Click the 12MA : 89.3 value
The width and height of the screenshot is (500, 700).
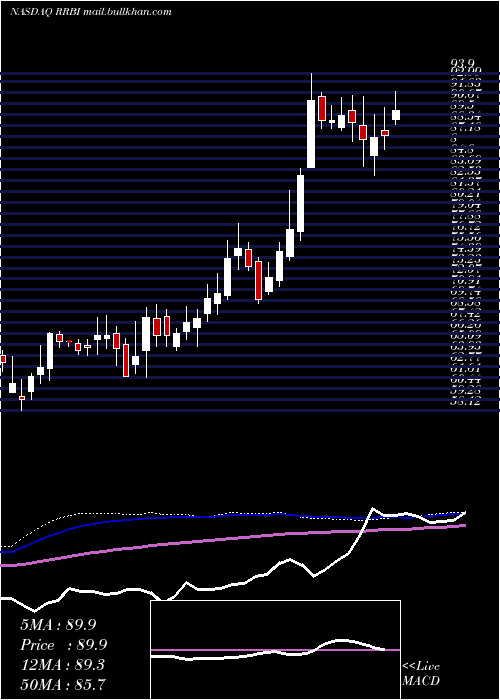pos(62,665)
